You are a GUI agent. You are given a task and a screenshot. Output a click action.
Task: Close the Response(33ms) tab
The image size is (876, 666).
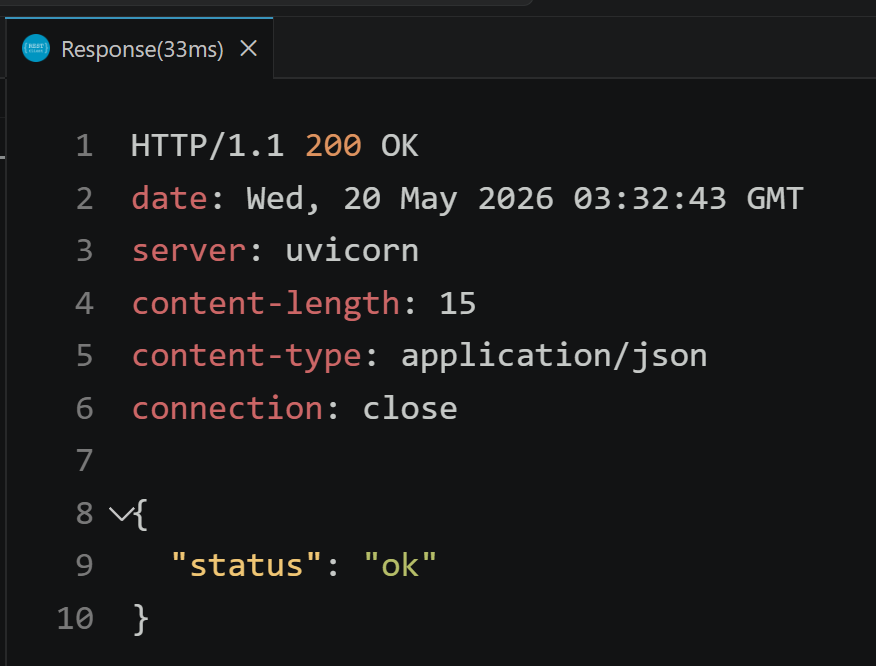(x=249, y=49)
